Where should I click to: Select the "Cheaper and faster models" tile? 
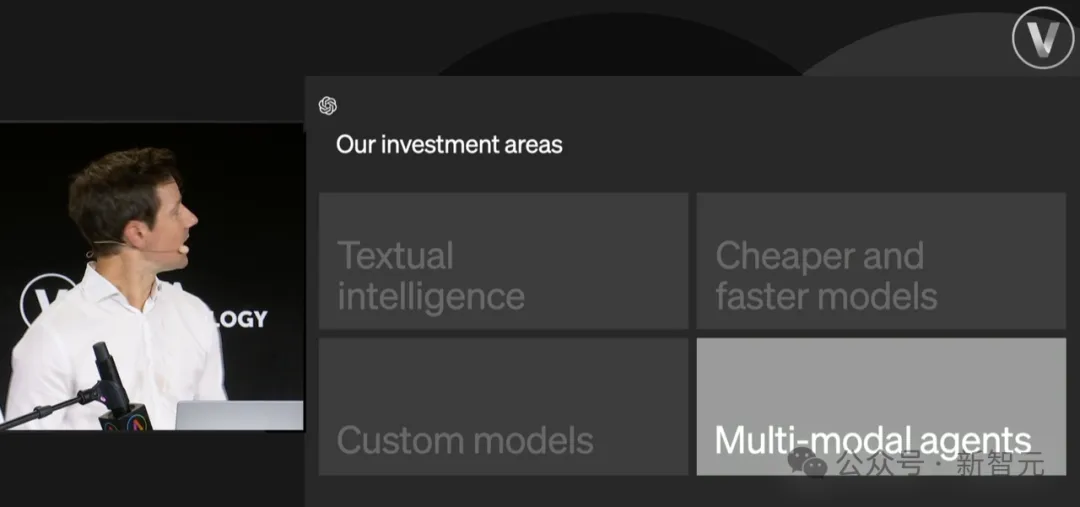point(880,261)
